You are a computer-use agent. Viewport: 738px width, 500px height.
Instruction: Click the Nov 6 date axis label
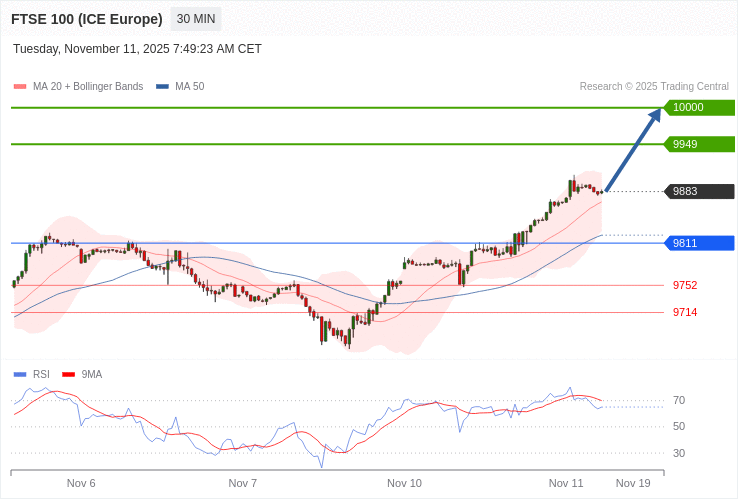coord(81,483)
